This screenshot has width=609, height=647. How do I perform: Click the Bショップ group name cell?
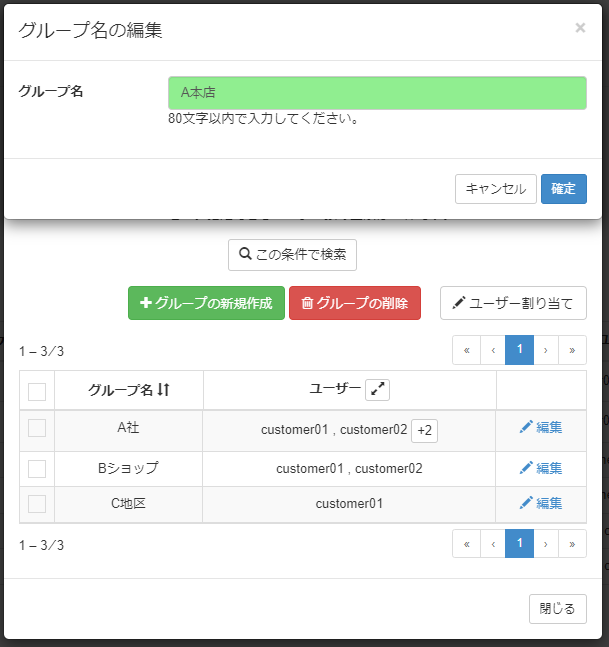coord(128,468)
